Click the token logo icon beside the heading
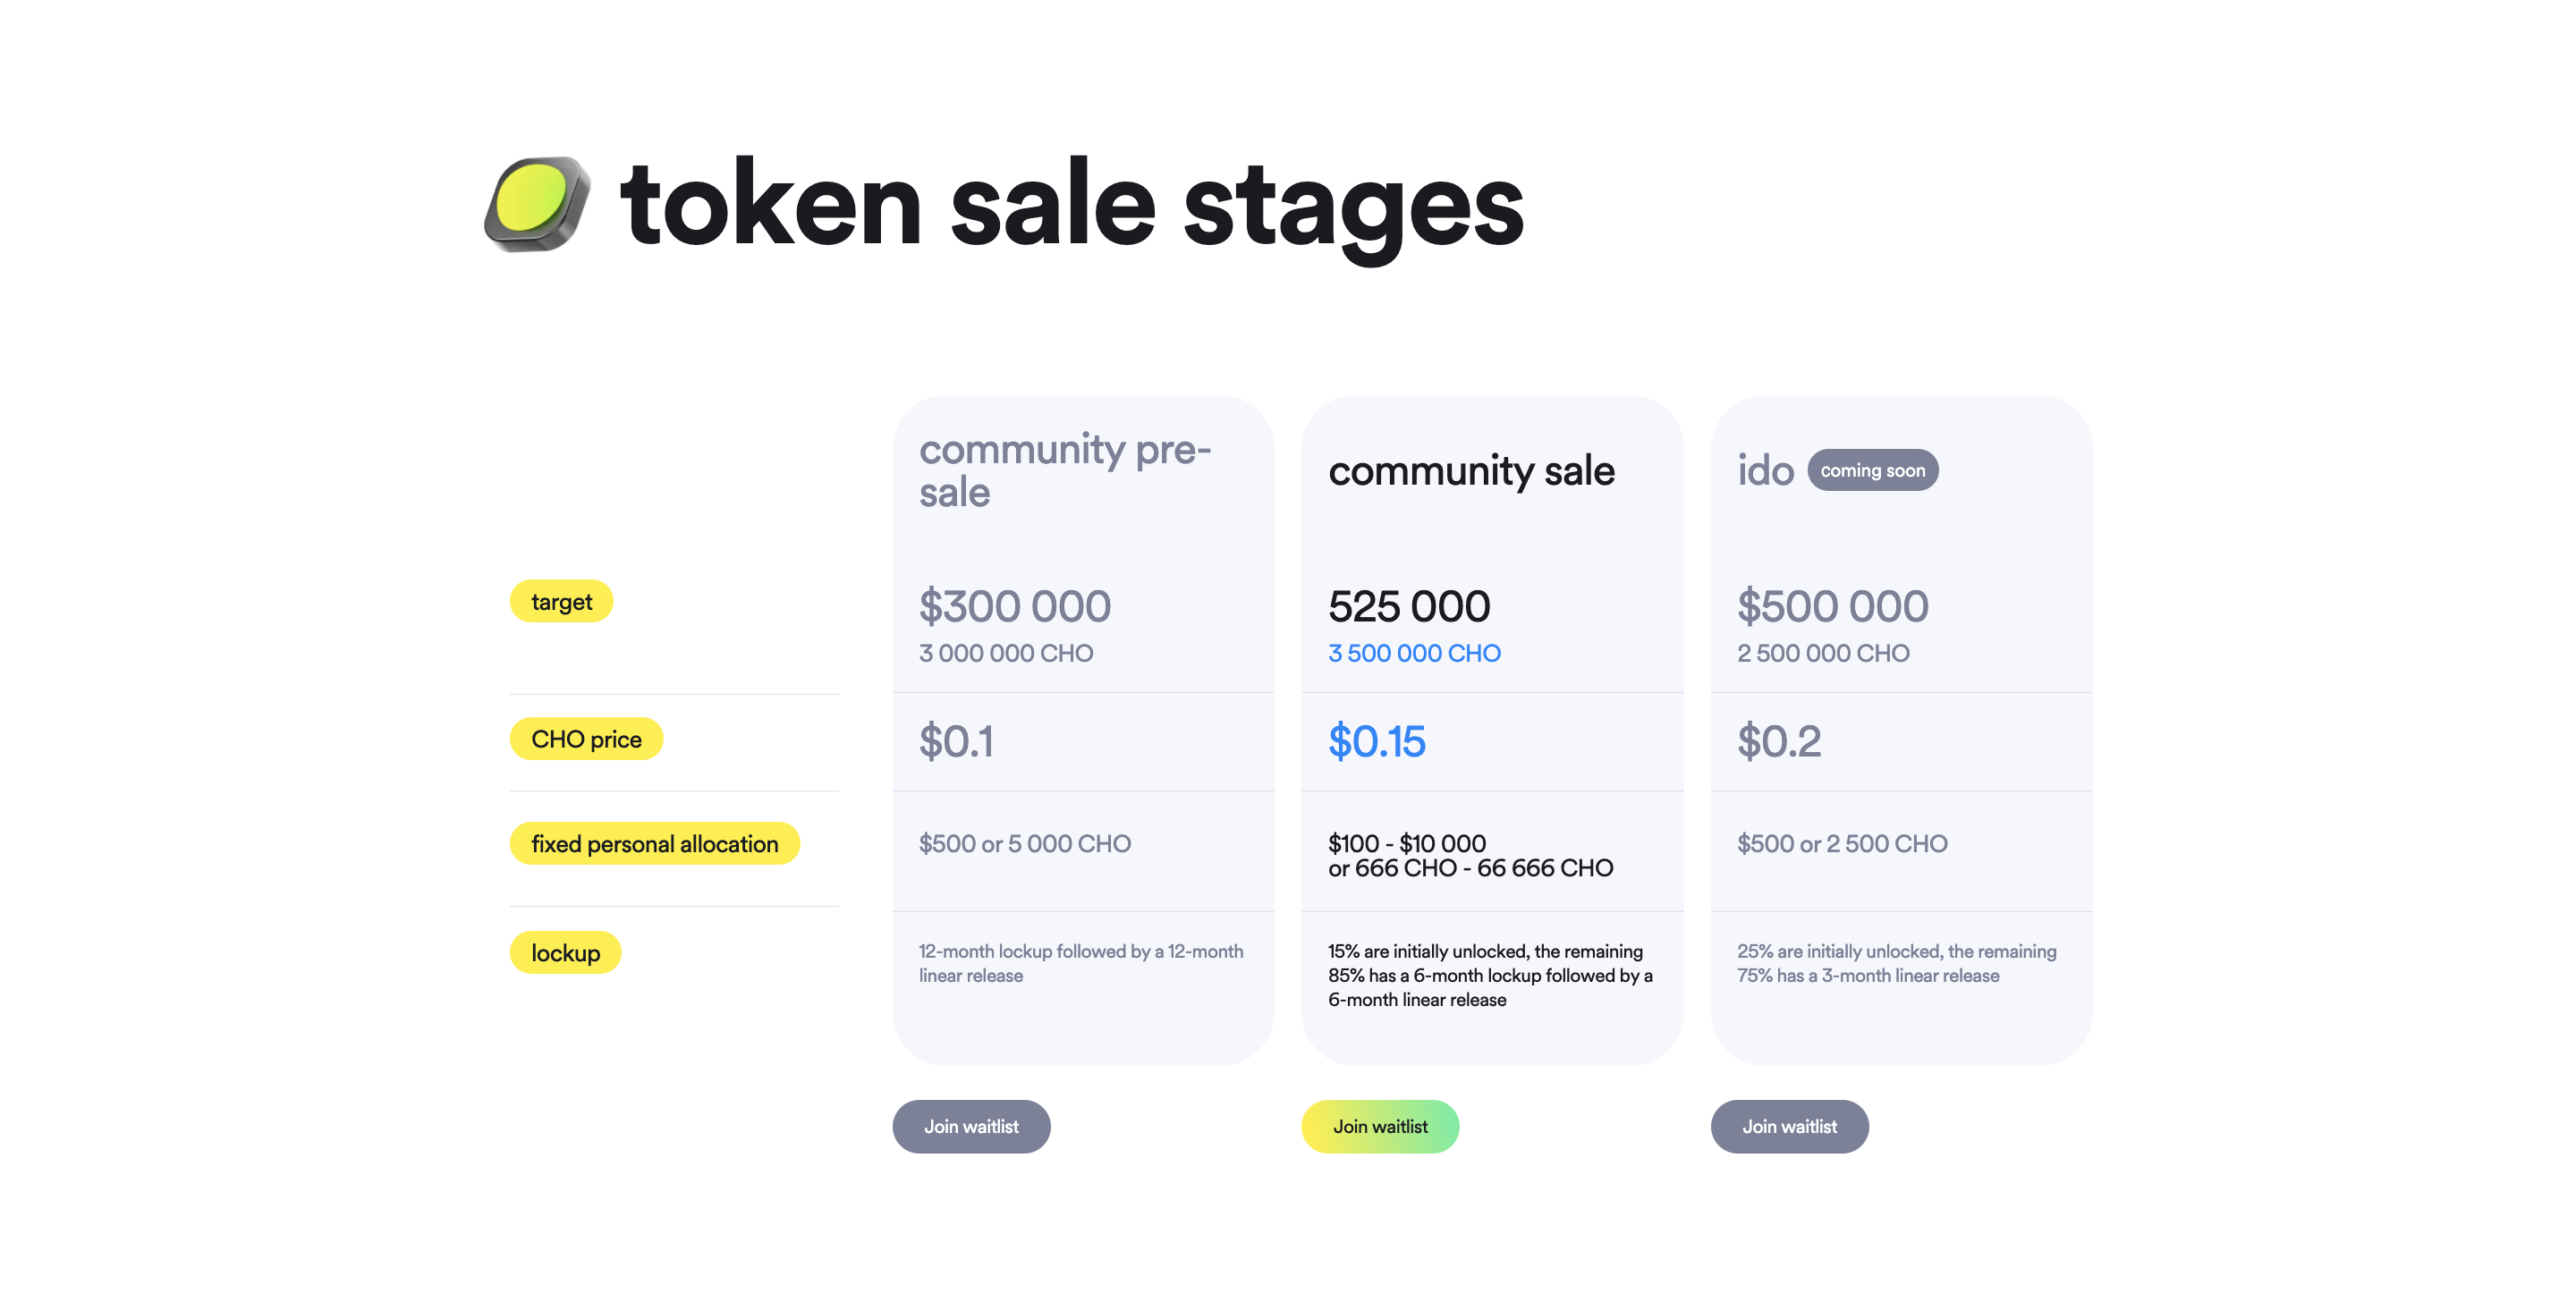The width and height of the screenshot is (2576, 1302). (x=535, y=207)
